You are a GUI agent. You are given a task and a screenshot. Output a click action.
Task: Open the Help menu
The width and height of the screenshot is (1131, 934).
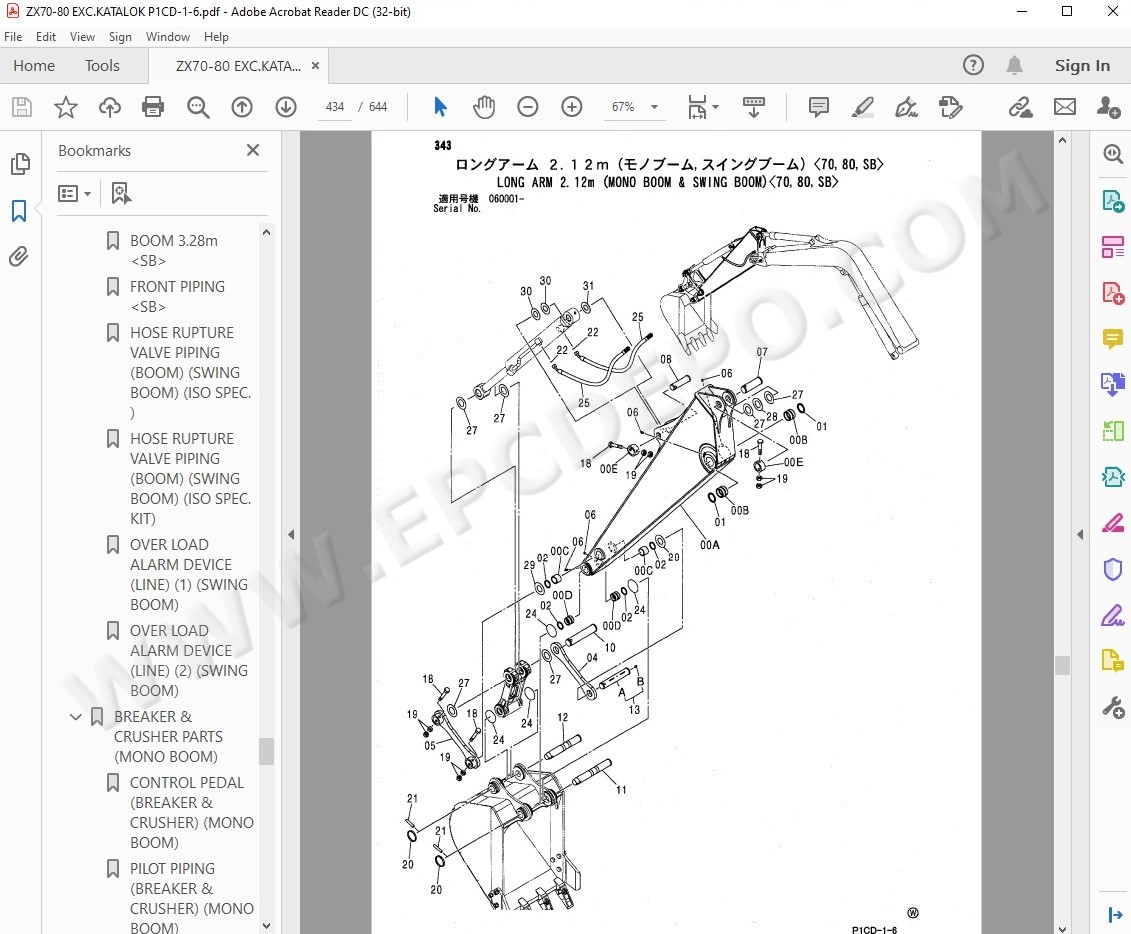click(216, 37)
